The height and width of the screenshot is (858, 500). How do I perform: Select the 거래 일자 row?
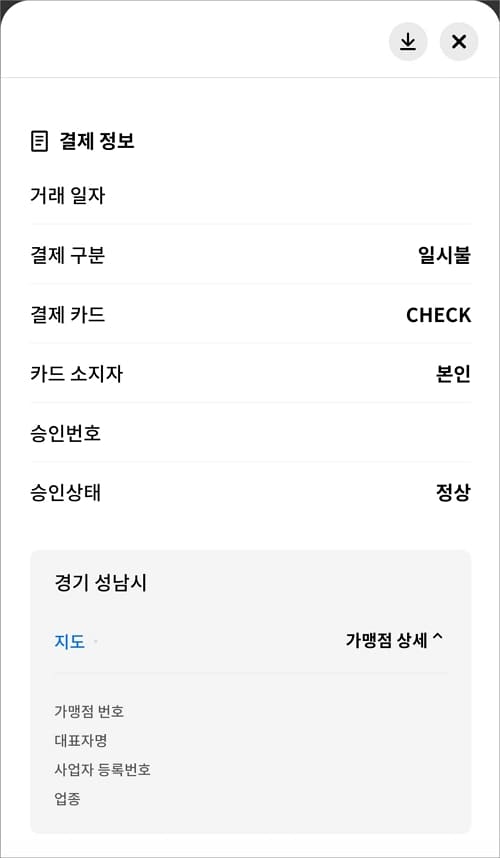(251, 195)
